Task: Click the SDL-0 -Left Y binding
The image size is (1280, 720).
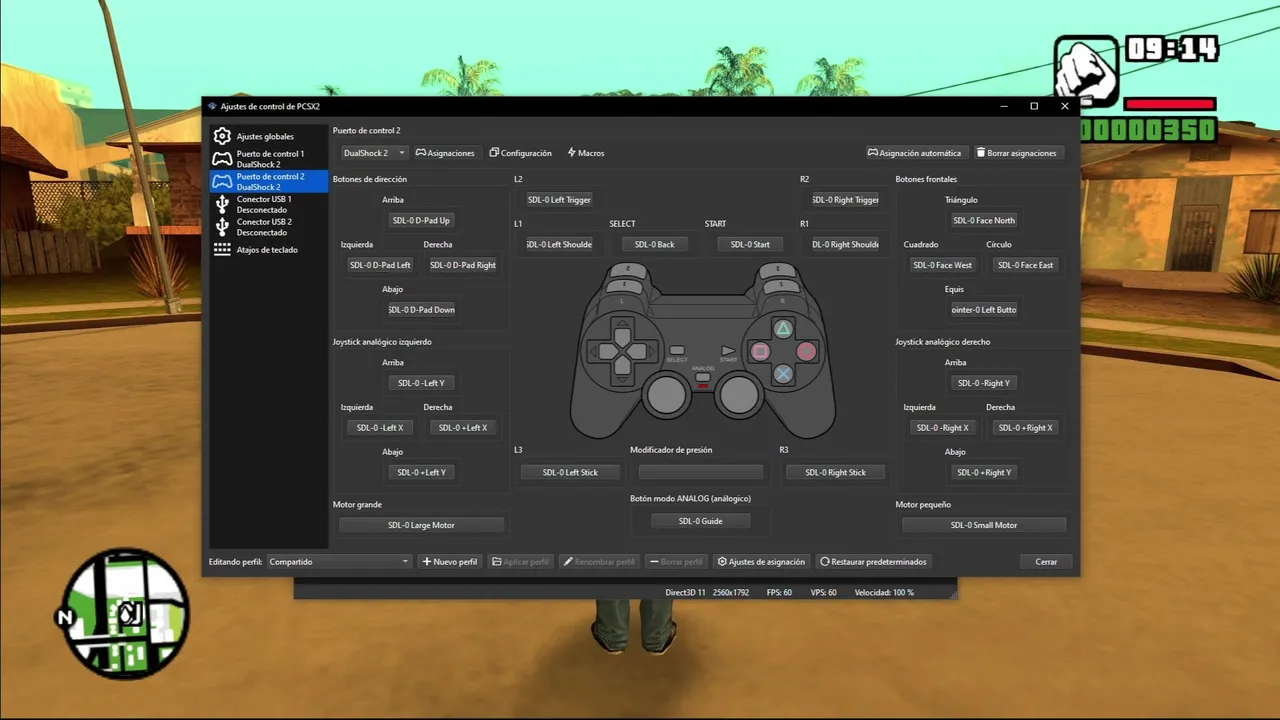Action: (421, 383)
